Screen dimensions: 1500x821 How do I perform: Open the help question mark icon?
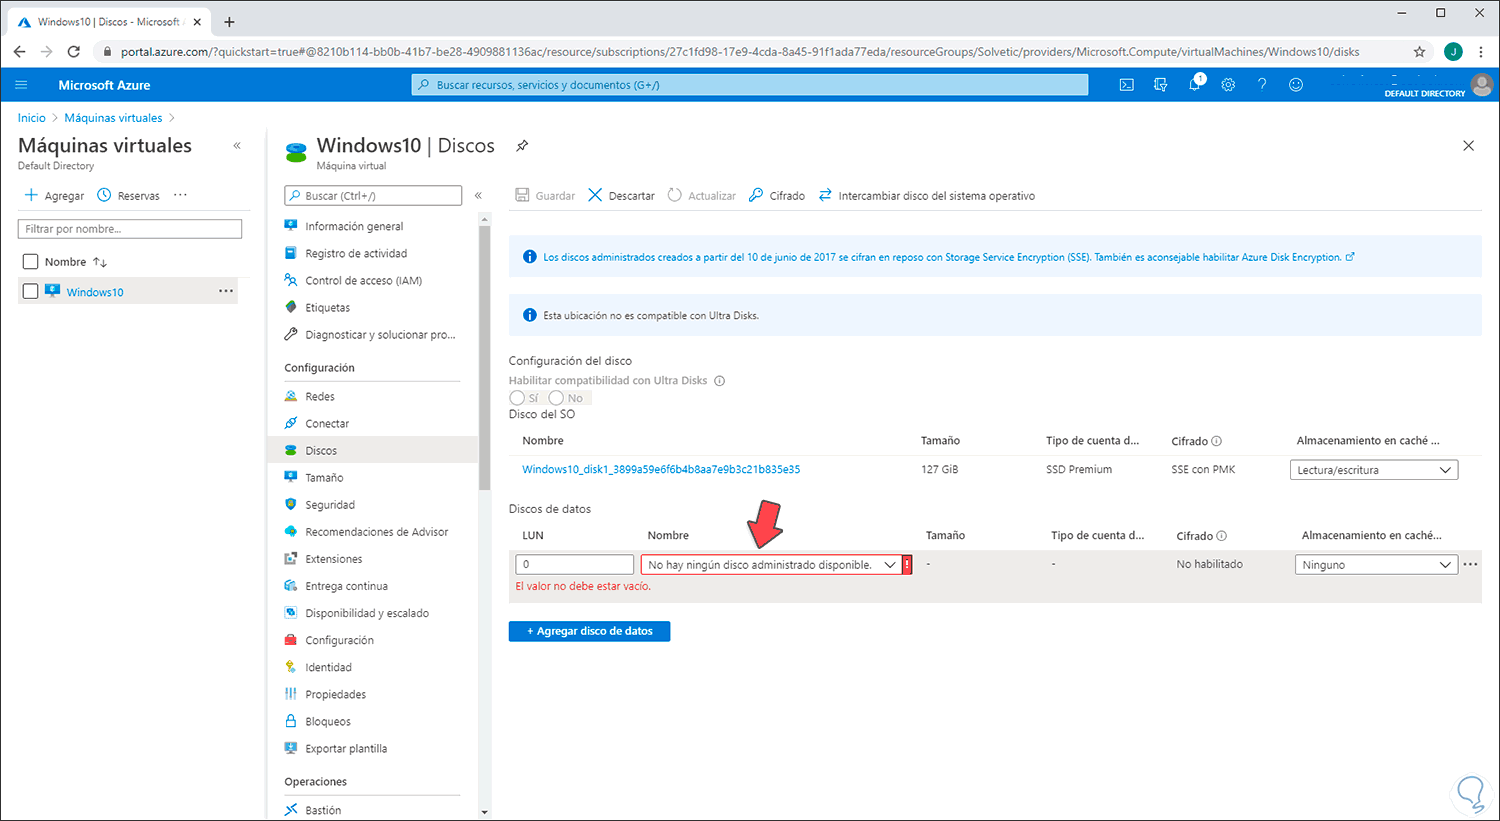click(1262, 85)
